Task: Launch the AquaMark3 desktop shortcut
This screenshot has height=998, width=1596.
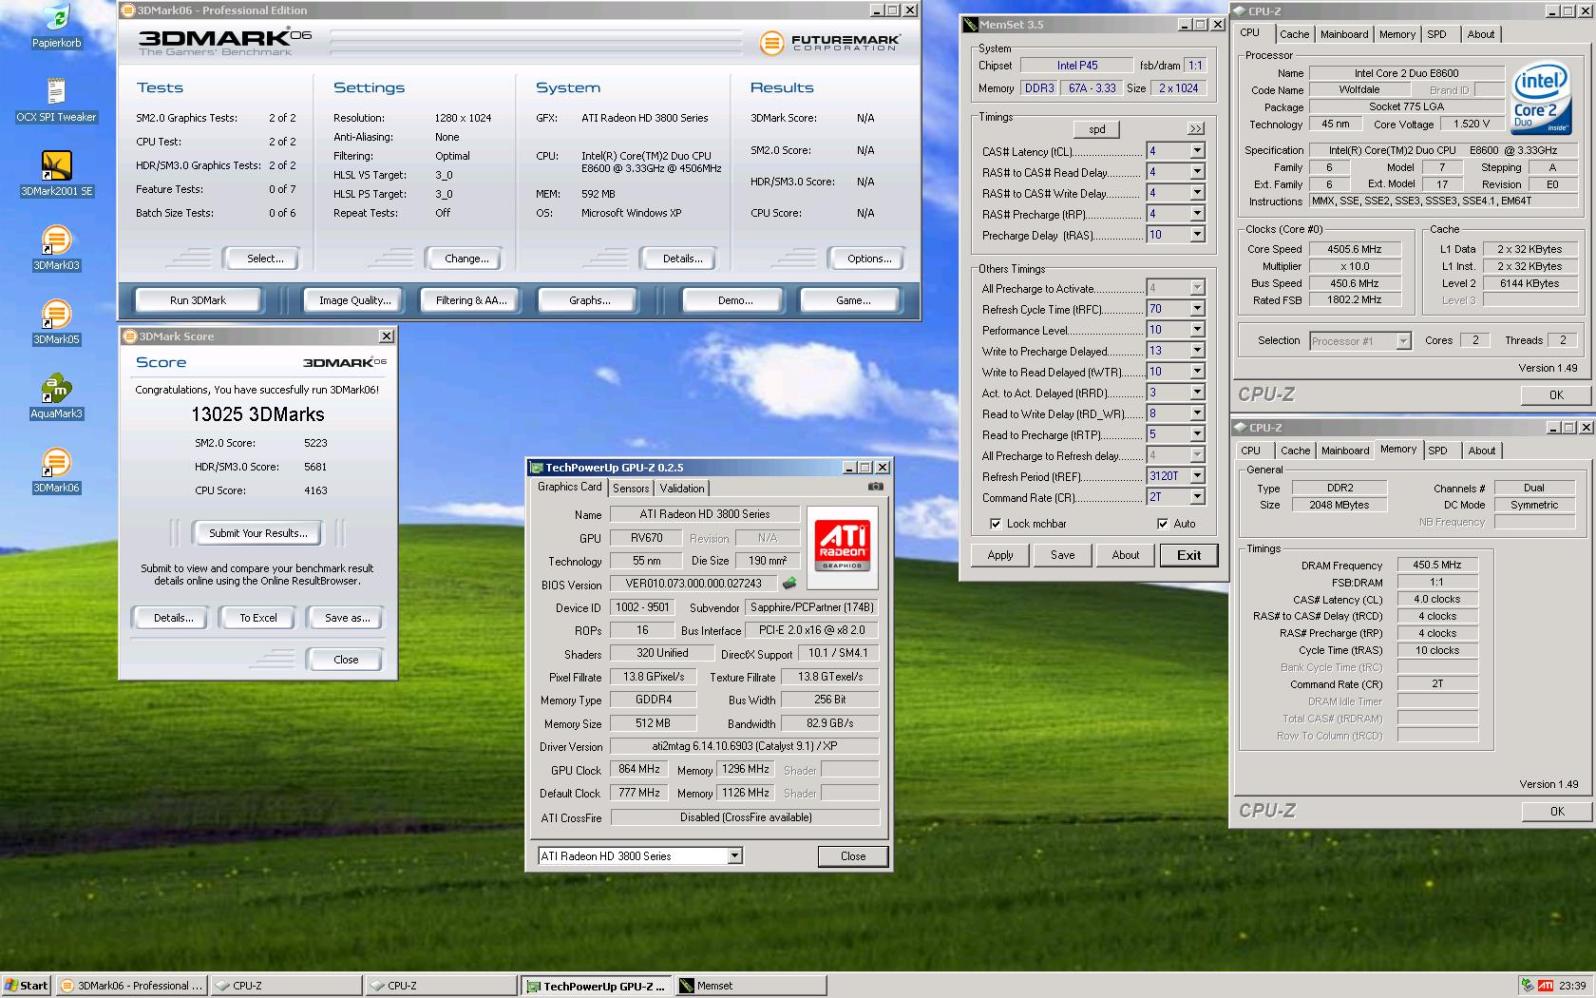Action: click(x=56, y=396)
